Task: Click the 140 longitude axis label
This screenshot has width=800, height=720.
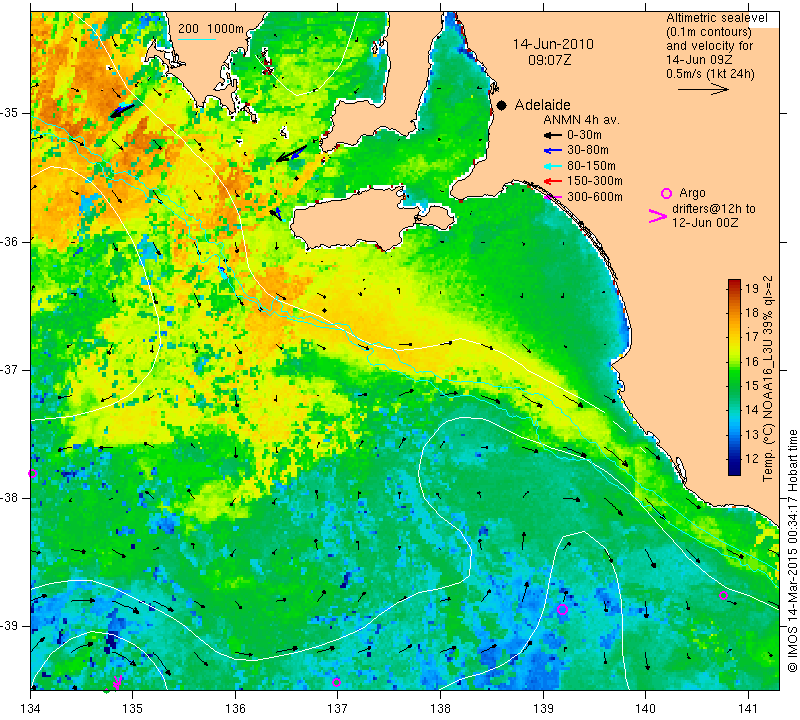Action: point(645,708)
